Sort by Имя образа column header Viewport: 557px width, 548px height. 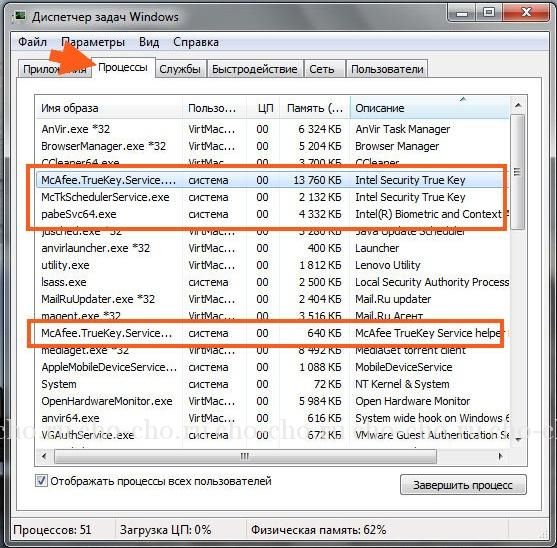pyautogui.click(x=109, y=108)
